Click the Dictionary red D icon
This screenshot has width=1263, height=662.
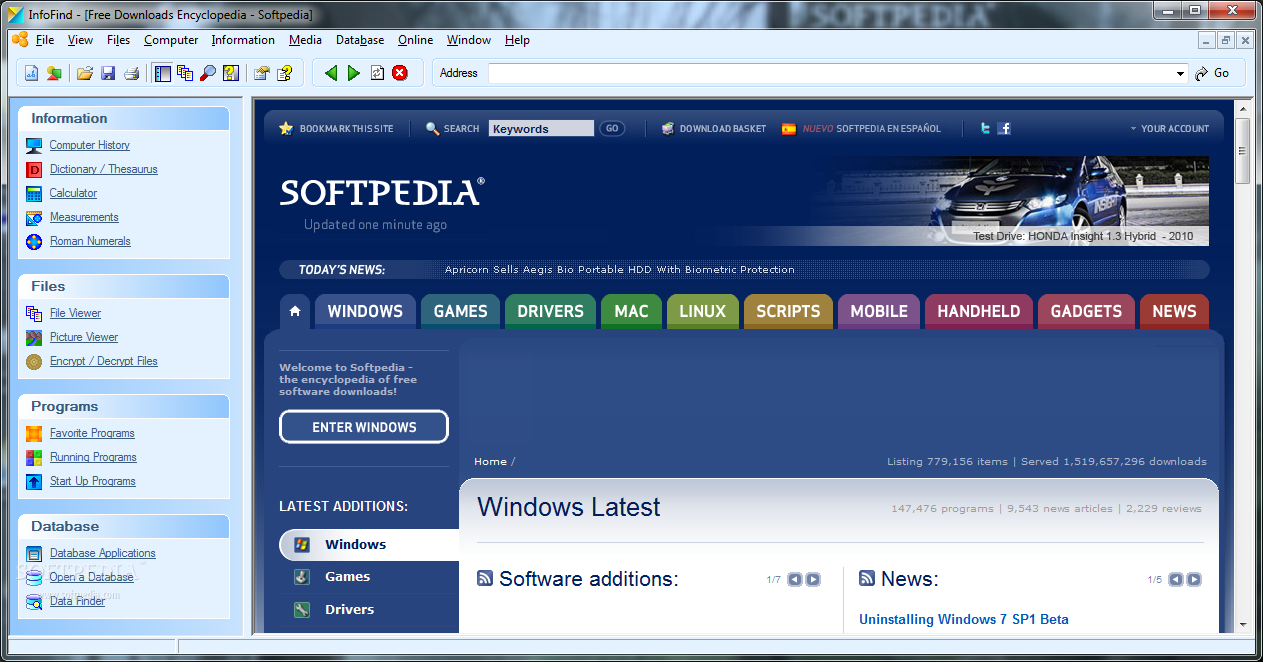pos(34,169)
